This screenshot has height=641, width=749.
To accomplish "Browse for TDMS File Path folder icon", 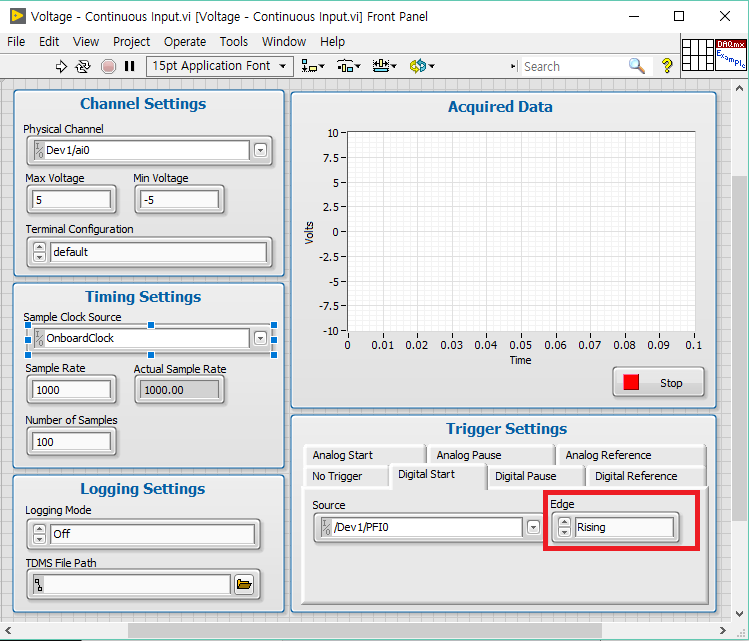I will click(x=244, y=585).
